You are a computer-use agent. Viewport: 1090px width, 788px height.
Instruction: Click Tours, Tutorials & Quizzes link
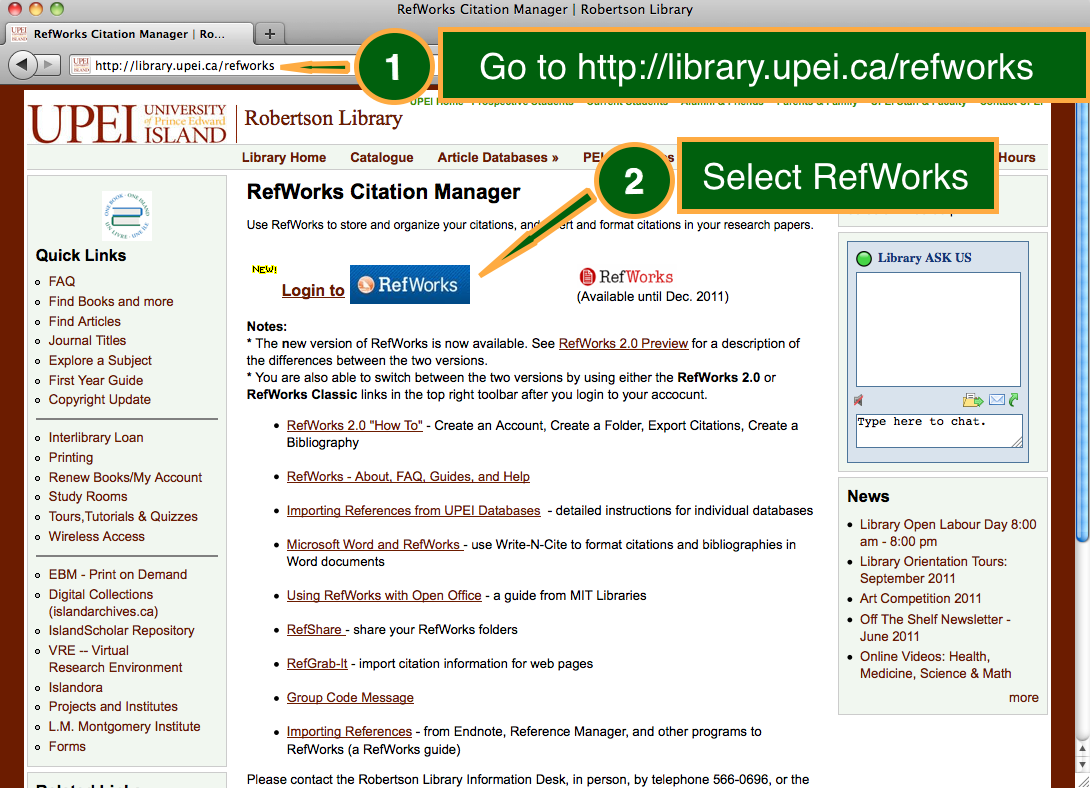(x=123, y=516)
